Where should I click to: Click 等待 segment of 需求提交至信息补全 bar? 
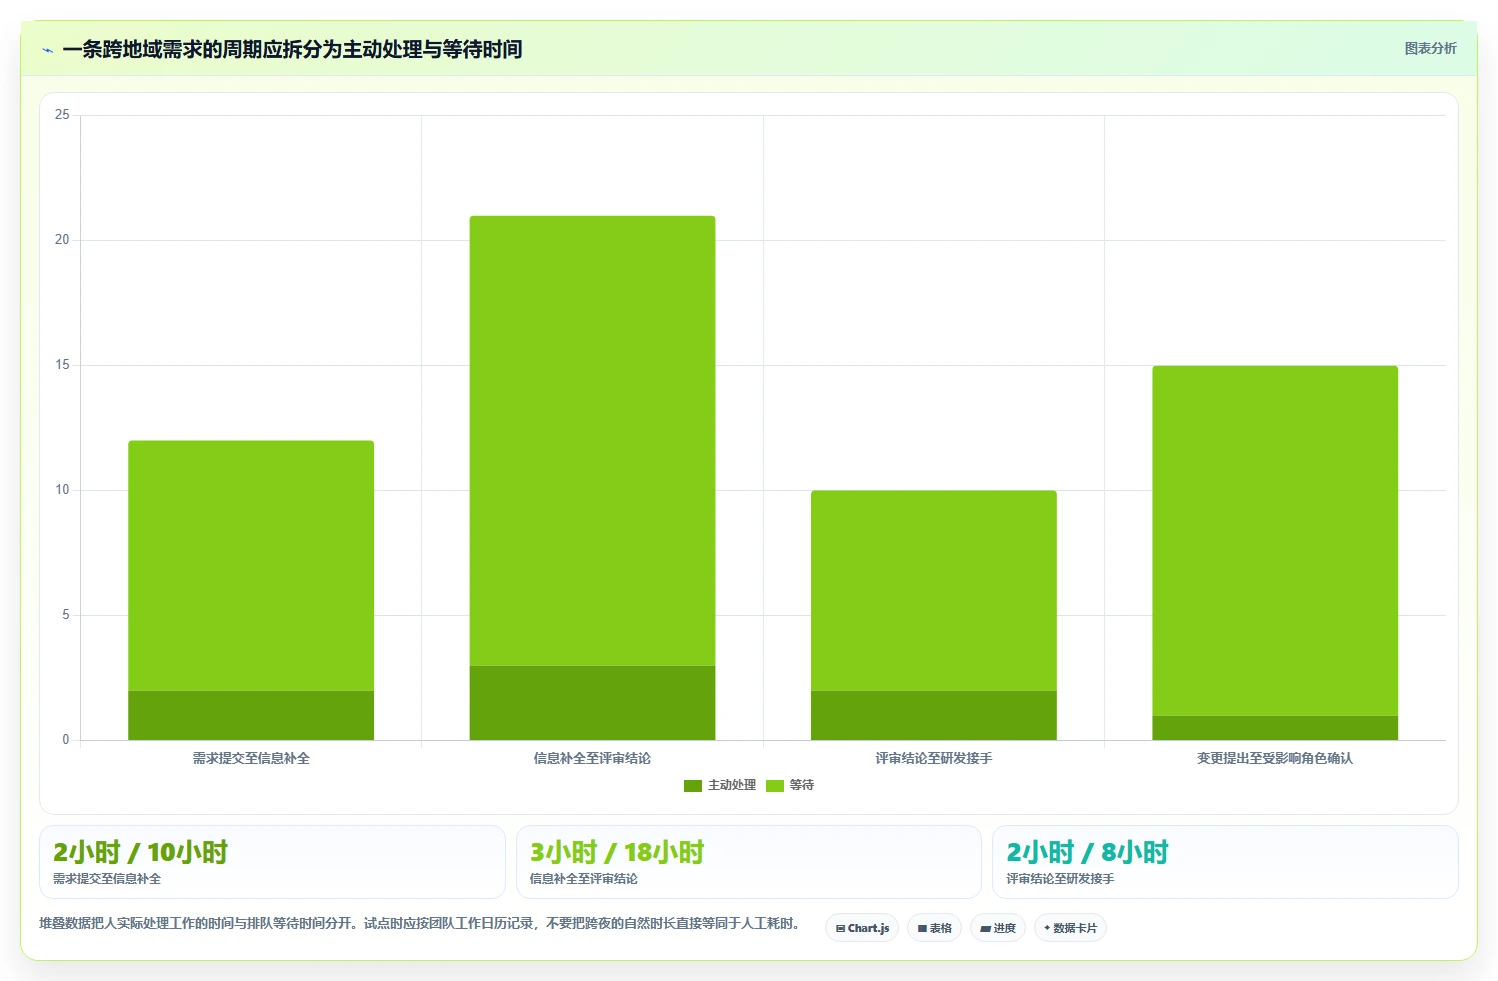(x=251, y=565)
